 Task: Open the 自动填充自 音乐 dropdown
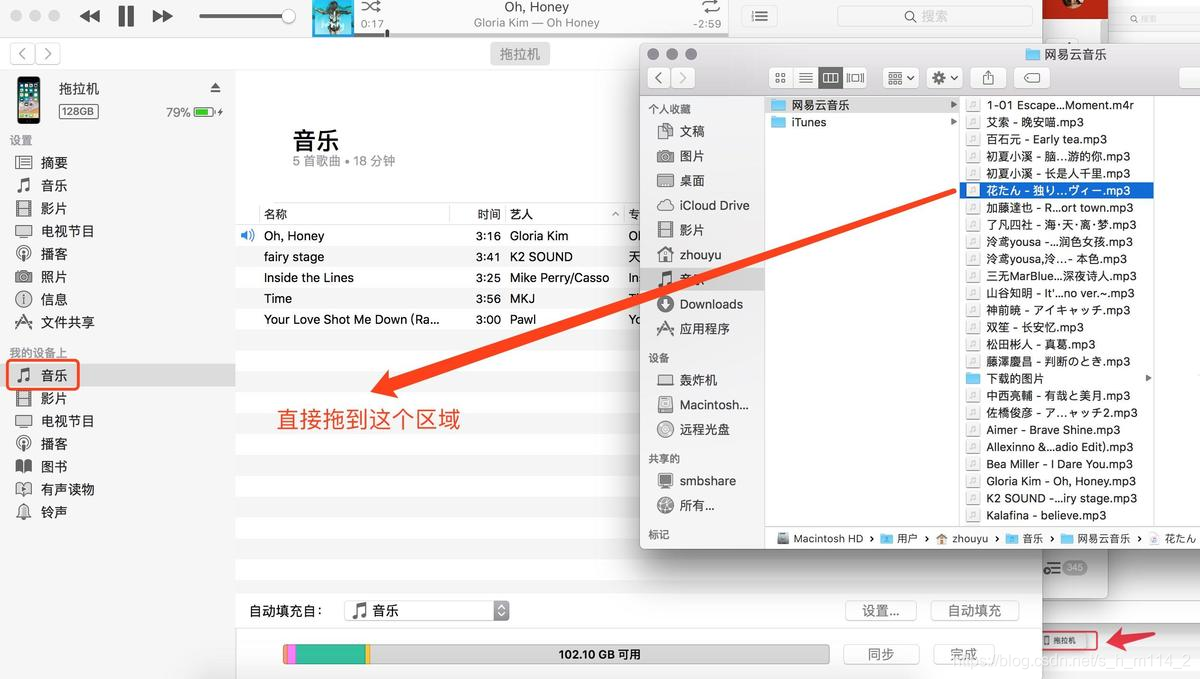(427, 610)
